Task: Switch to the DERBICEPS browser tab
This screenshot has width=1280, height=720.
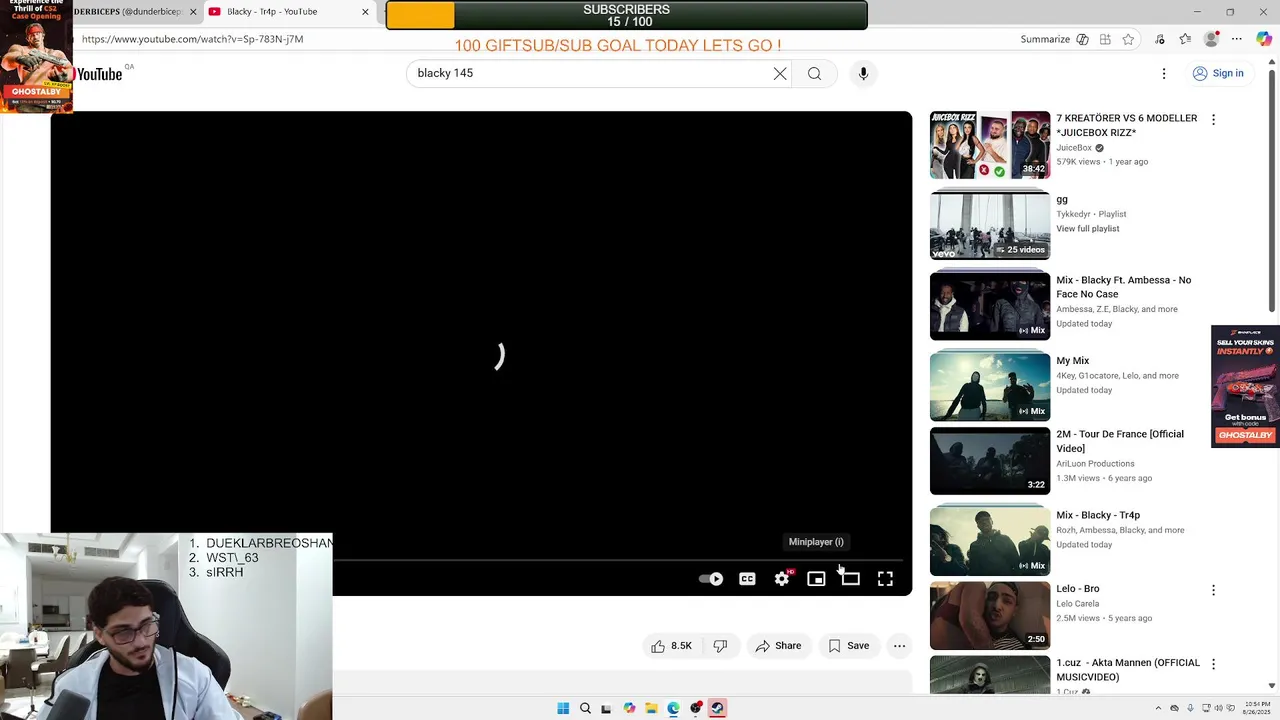Action: pos(137,12)
